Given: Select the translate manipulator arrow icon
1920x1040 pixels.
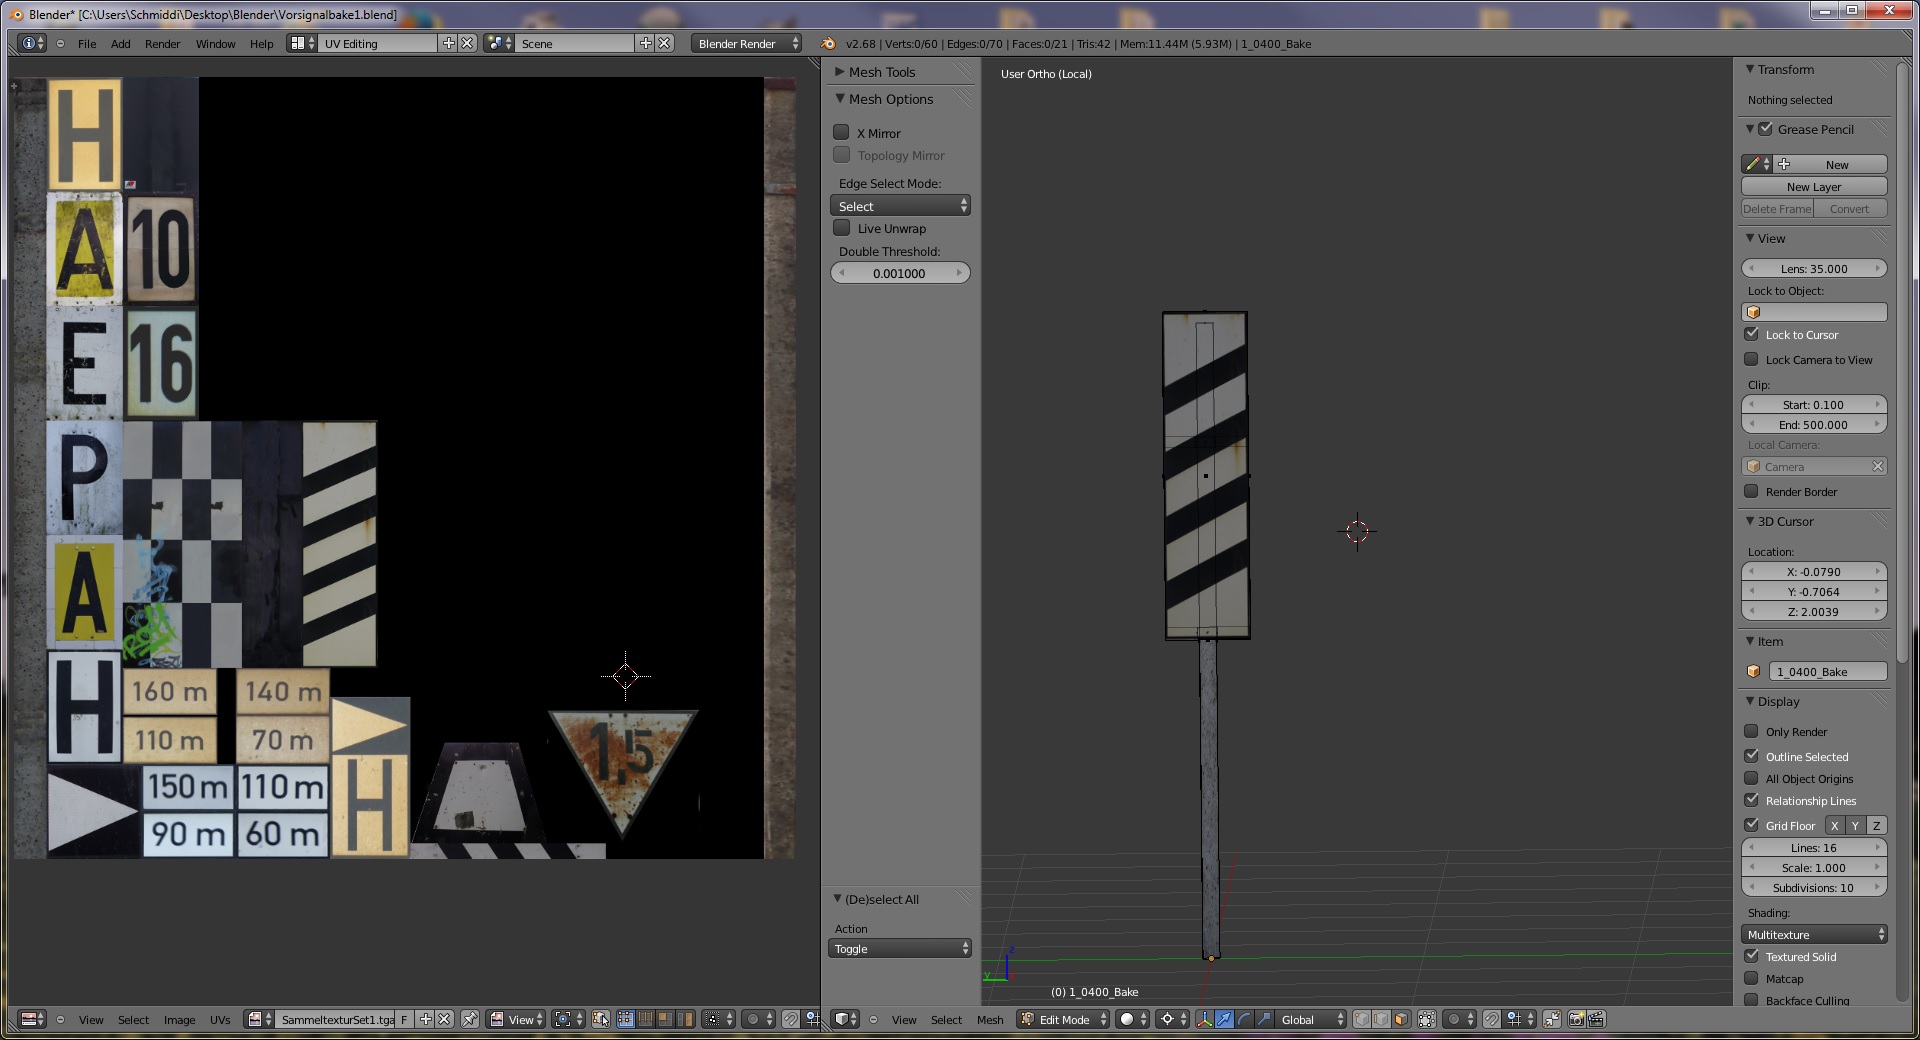Looking at the screenshot, I should 1224,1019.
